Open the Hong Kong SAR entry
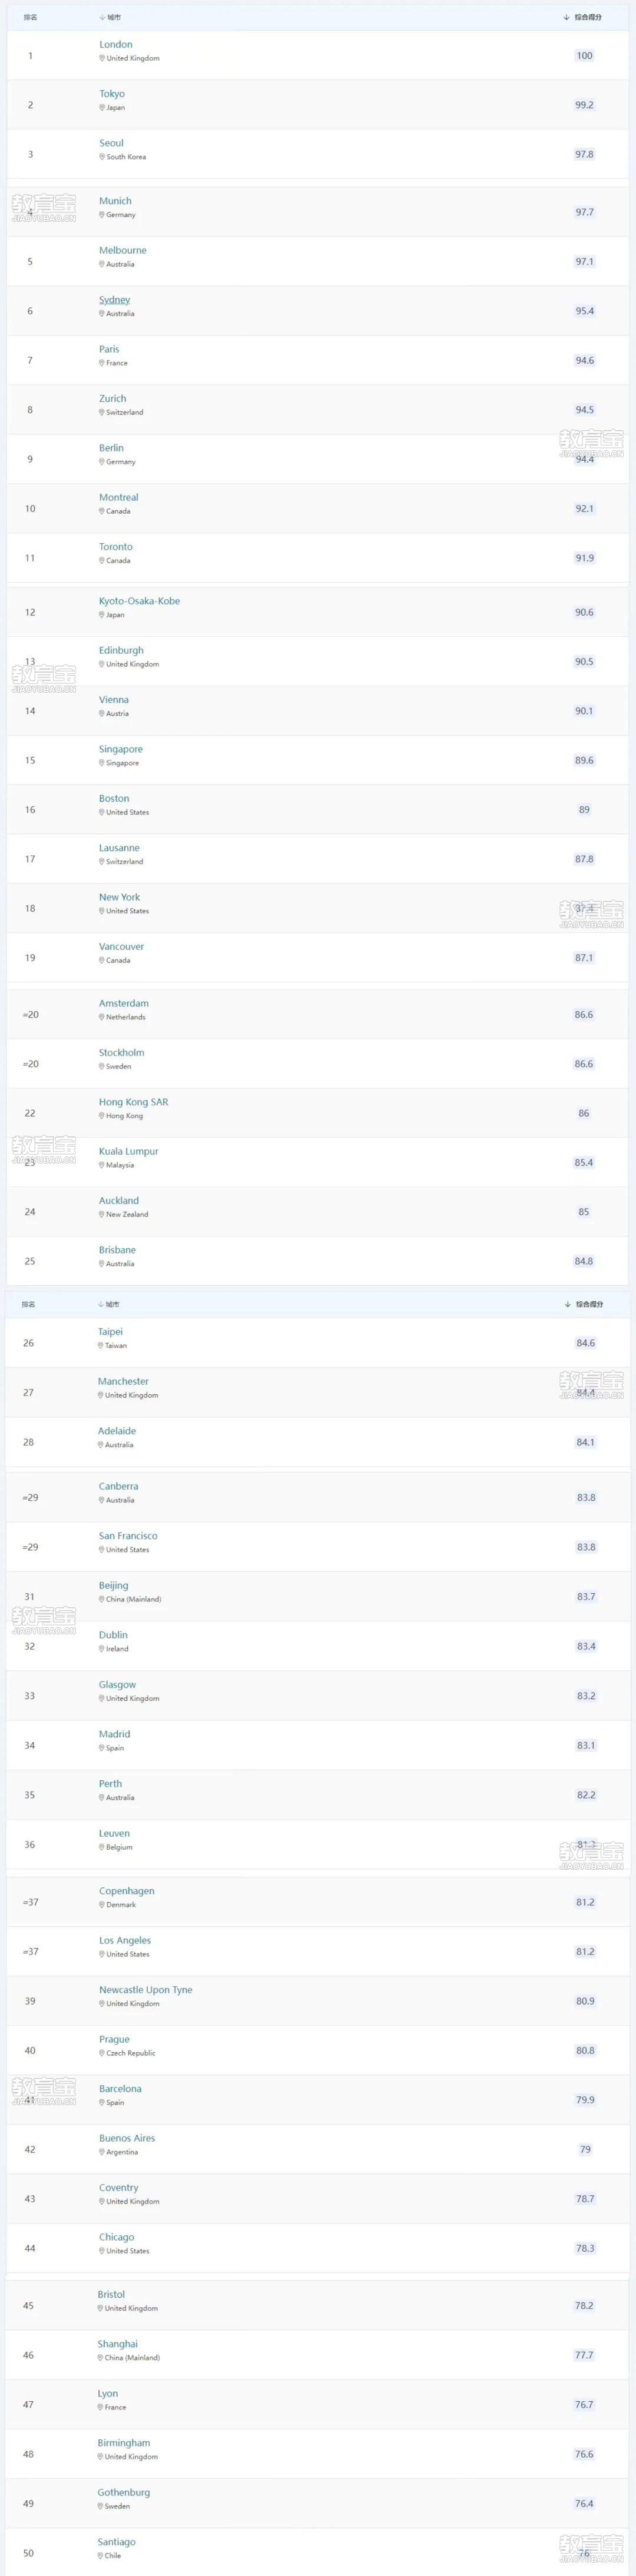636x2576 pixels. (133, 1102)
